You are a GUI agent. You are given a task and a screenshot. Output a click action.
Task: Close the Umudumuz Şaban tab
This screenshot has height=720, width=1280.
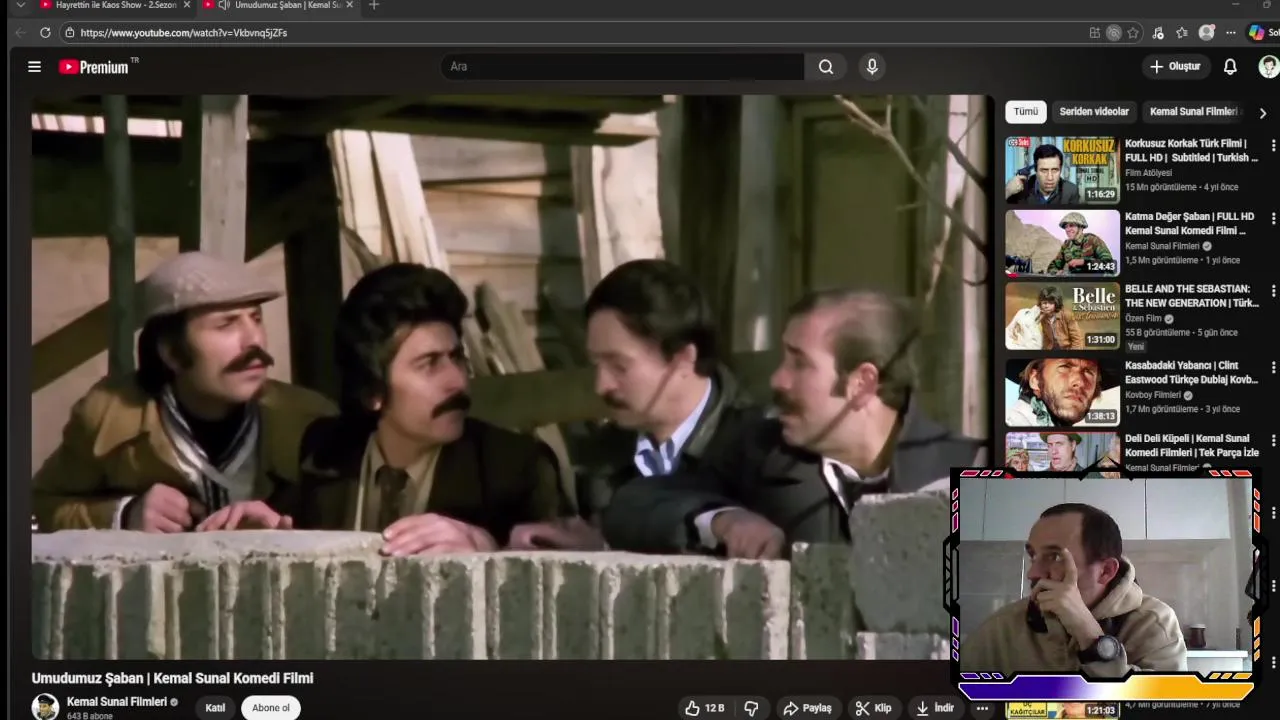(x=349, y=5)
